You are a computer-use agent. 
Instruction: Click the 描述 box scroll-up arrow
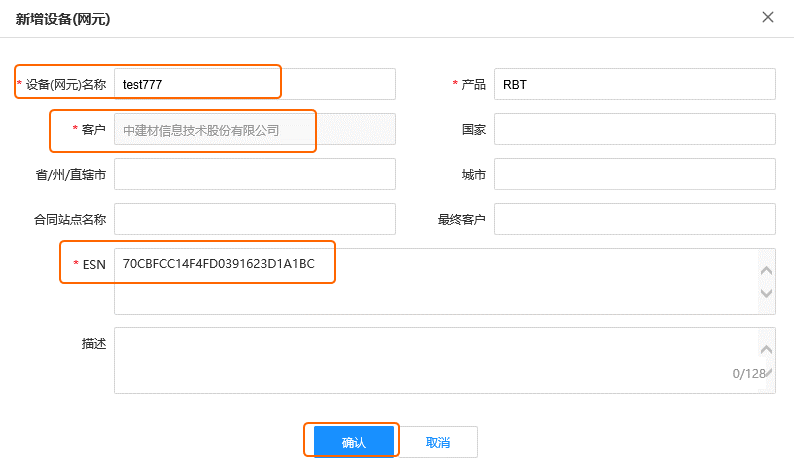click(x=766, y=349)
